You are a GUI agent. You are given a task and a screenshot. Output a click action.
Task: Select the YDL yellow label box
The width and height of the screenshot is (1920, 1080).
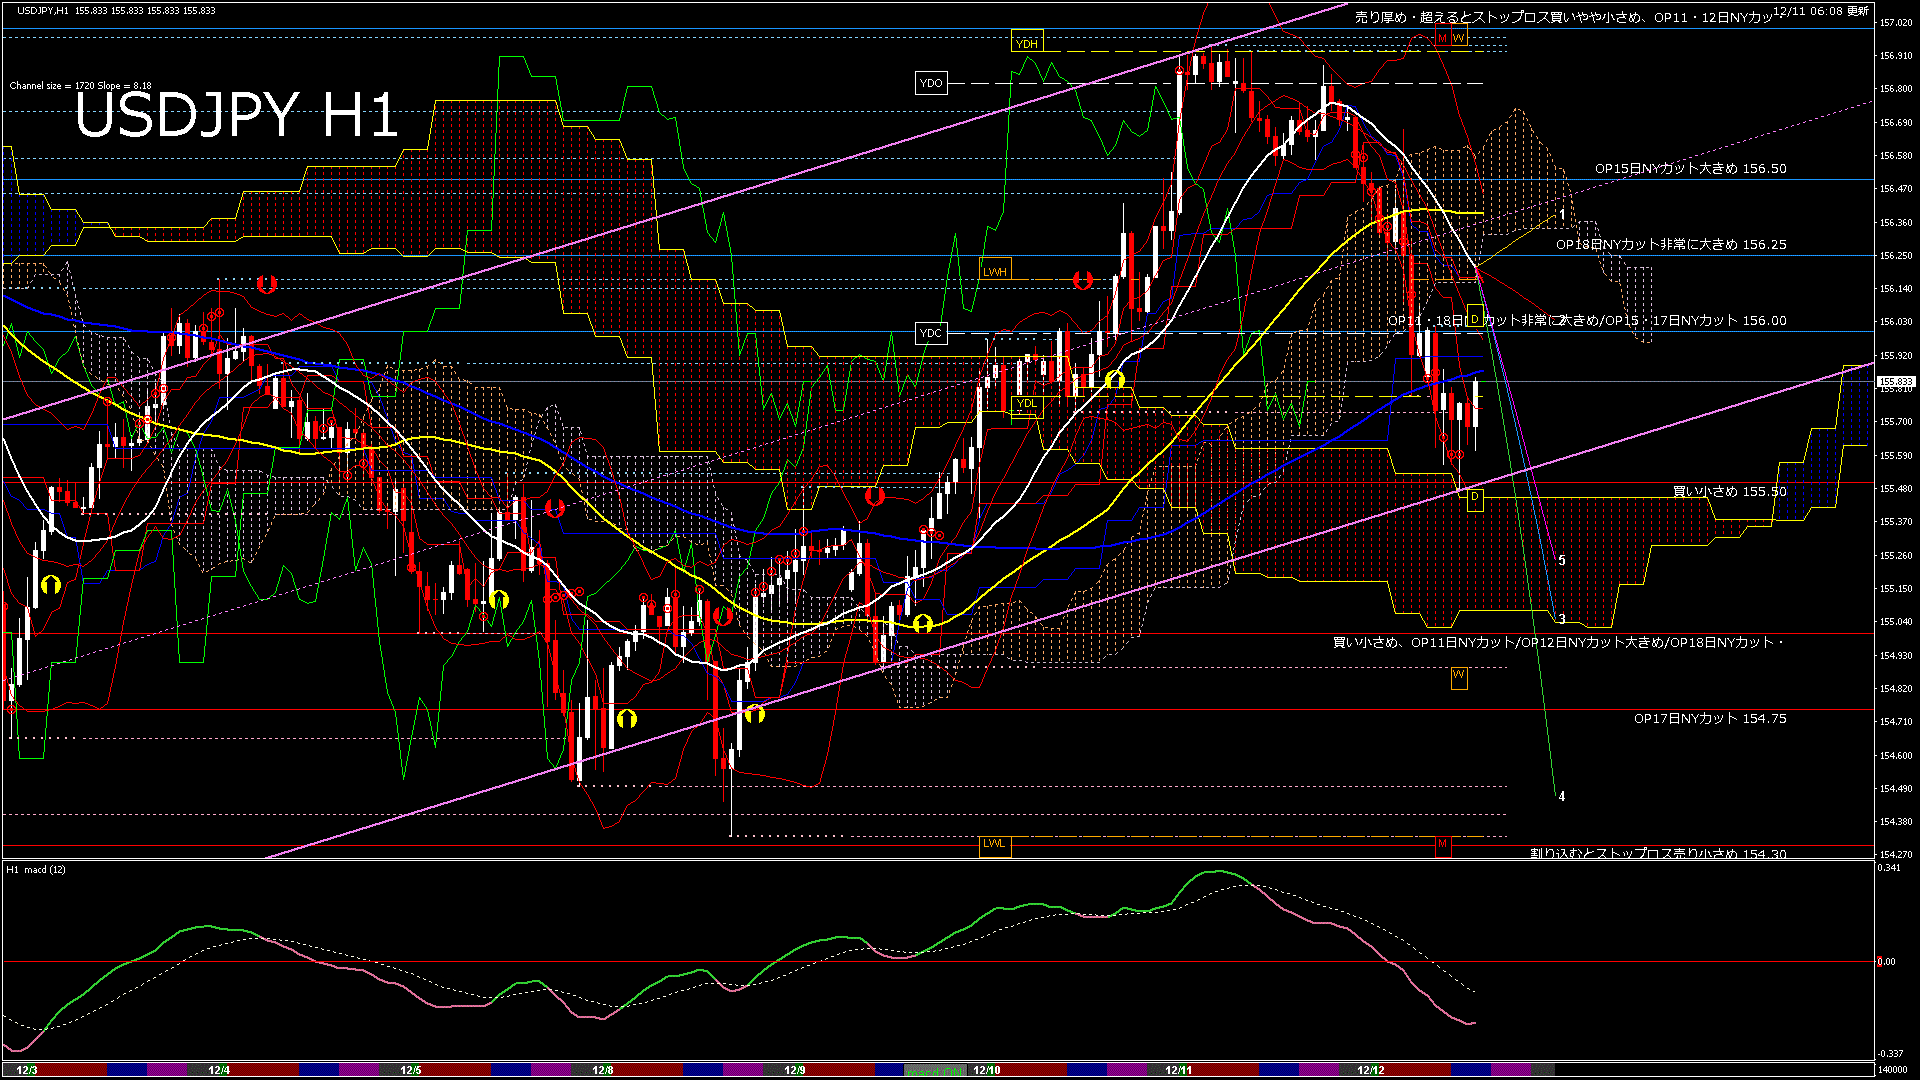pos(1026,402)
